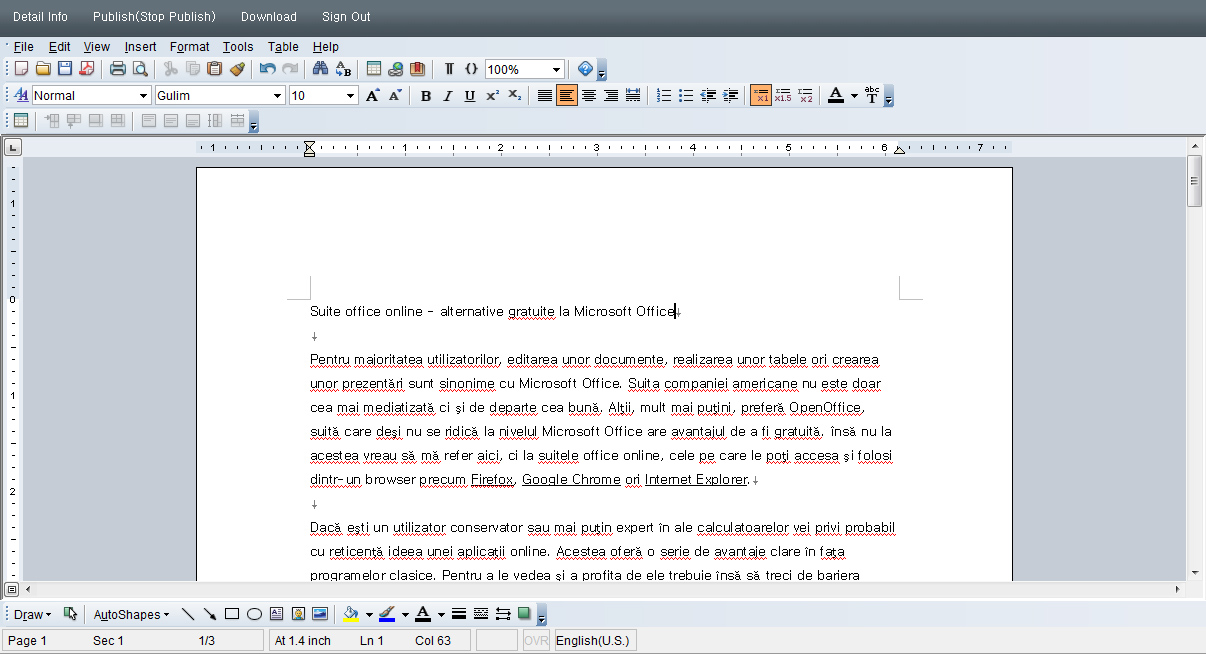Select the Arrow drawing tool
The image size is (1206, 654).
pos(210,614)
